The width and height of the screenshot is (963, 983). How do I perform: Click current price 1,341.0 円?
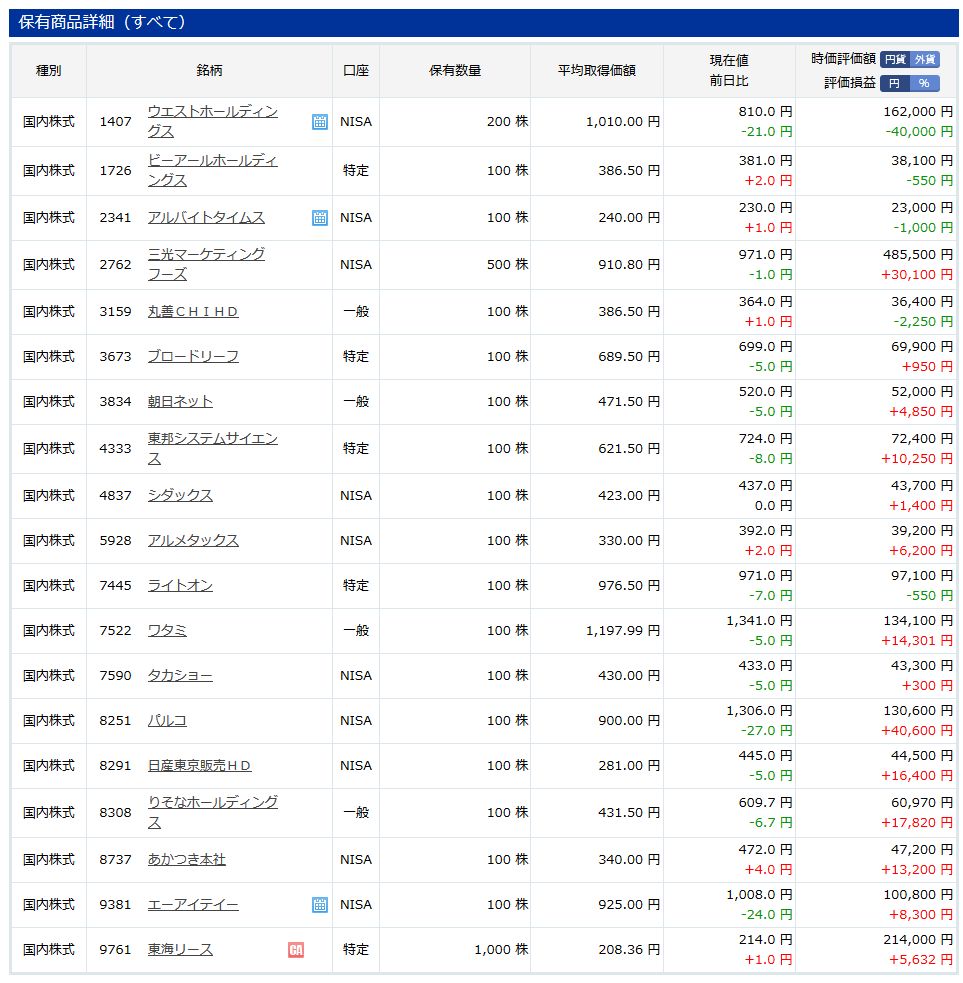[x=760, y=621]
